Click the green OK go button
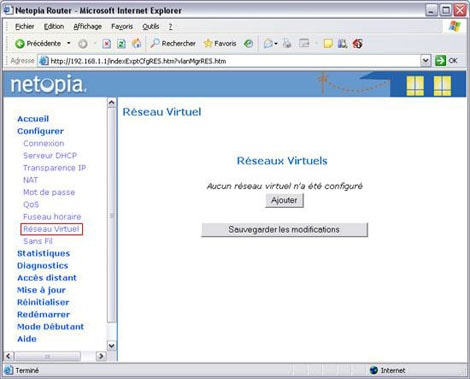 (446, 61)
